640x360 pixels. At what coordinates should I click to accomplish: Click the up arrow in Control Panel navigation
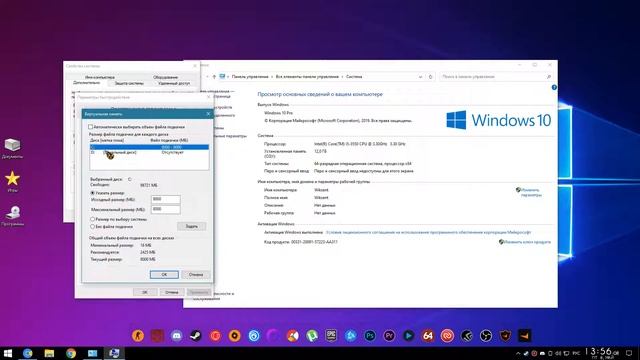(214, 77)
